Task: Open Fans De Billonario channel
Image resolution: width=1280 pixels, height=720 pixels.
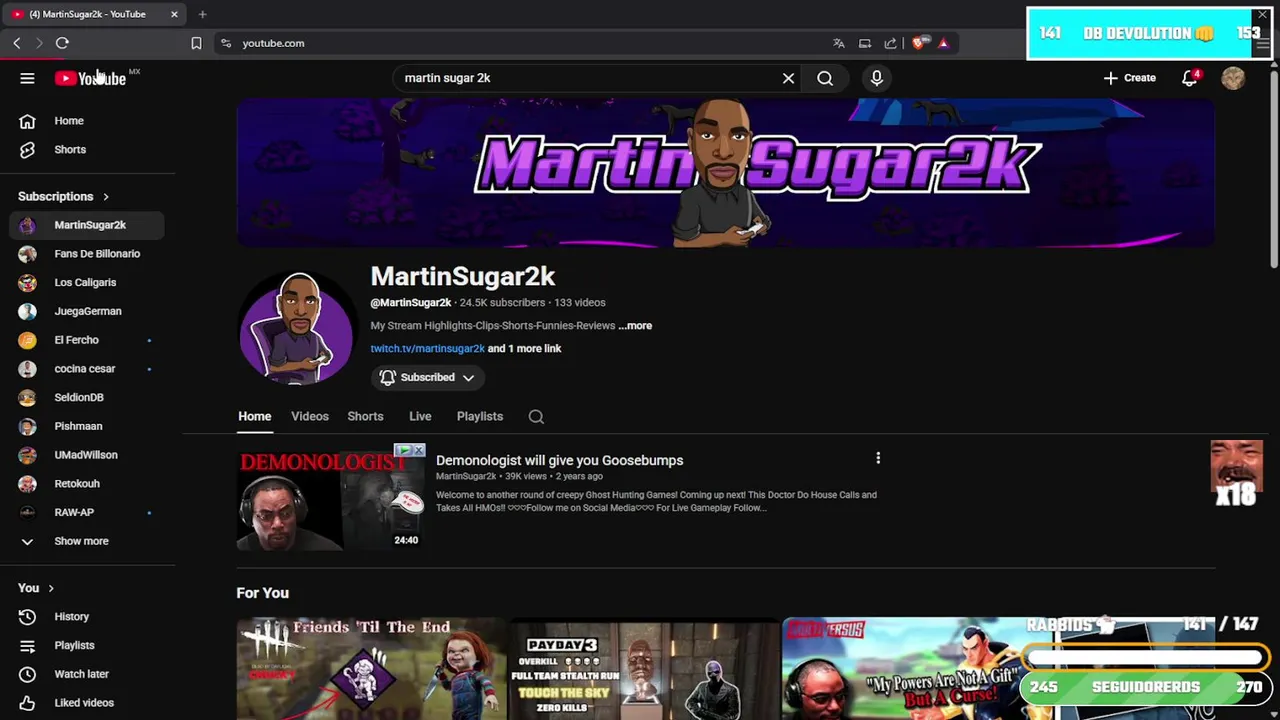Action: pos(87,254)
